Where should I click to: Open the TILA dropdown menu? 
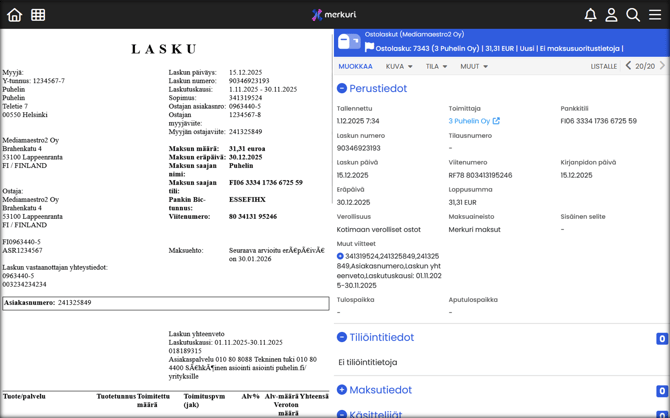tap(436, 67)
